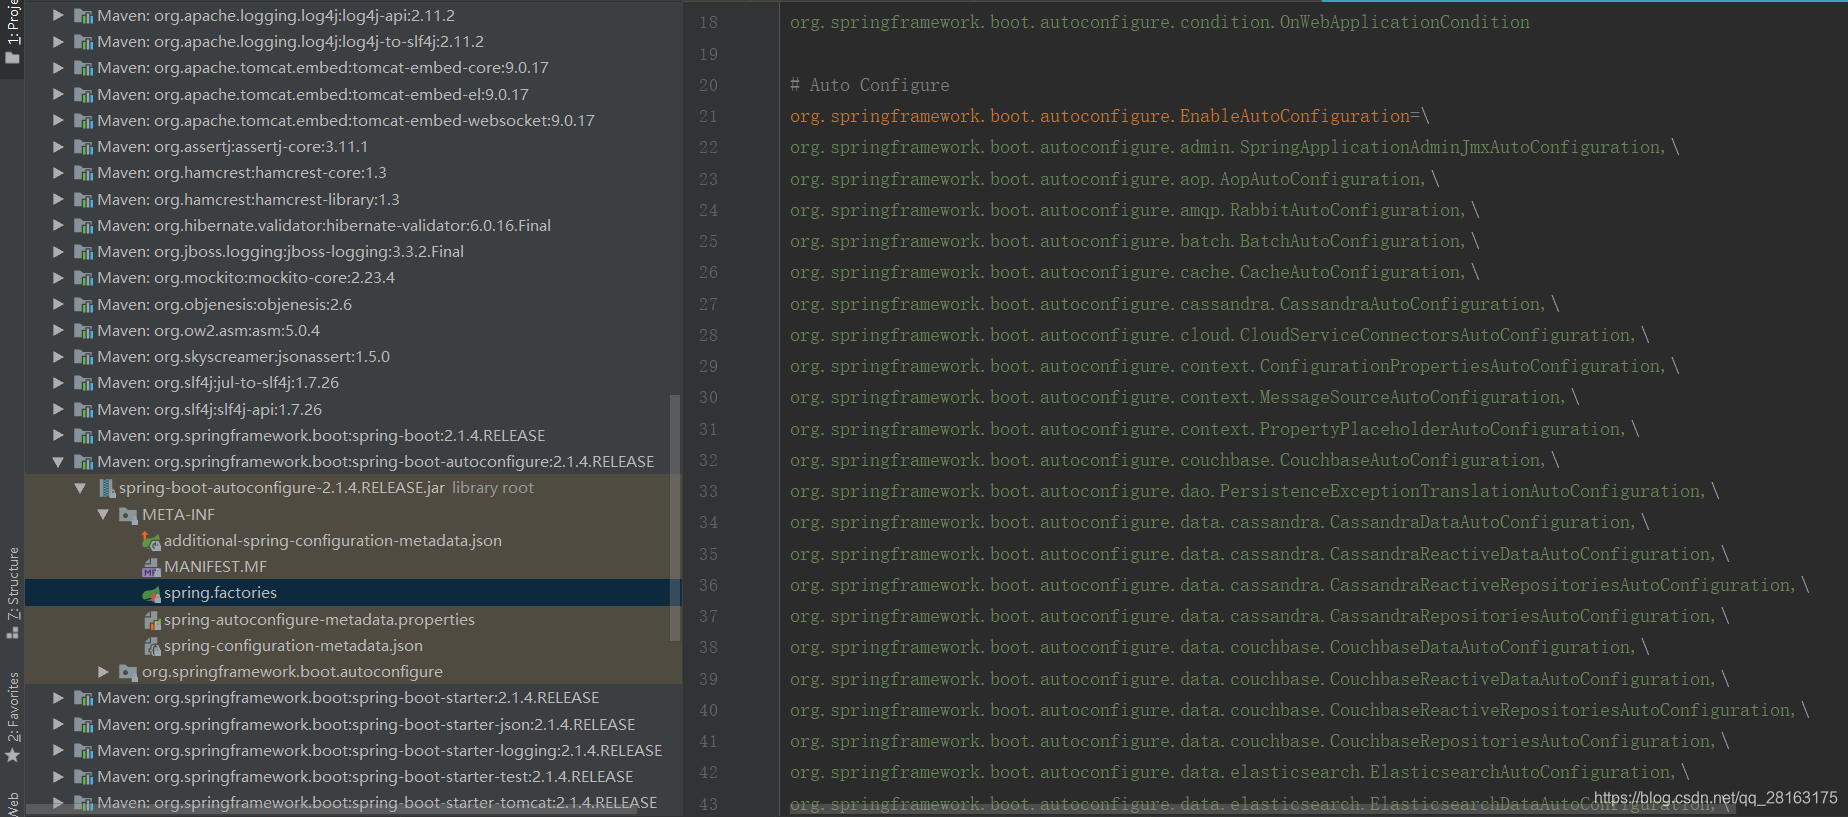This screenshot has height=817, width=1848.
Task: Click library icon for spring-boot-starter-test:2.1.4.RELEASE
Action: (x=84, y=777)
